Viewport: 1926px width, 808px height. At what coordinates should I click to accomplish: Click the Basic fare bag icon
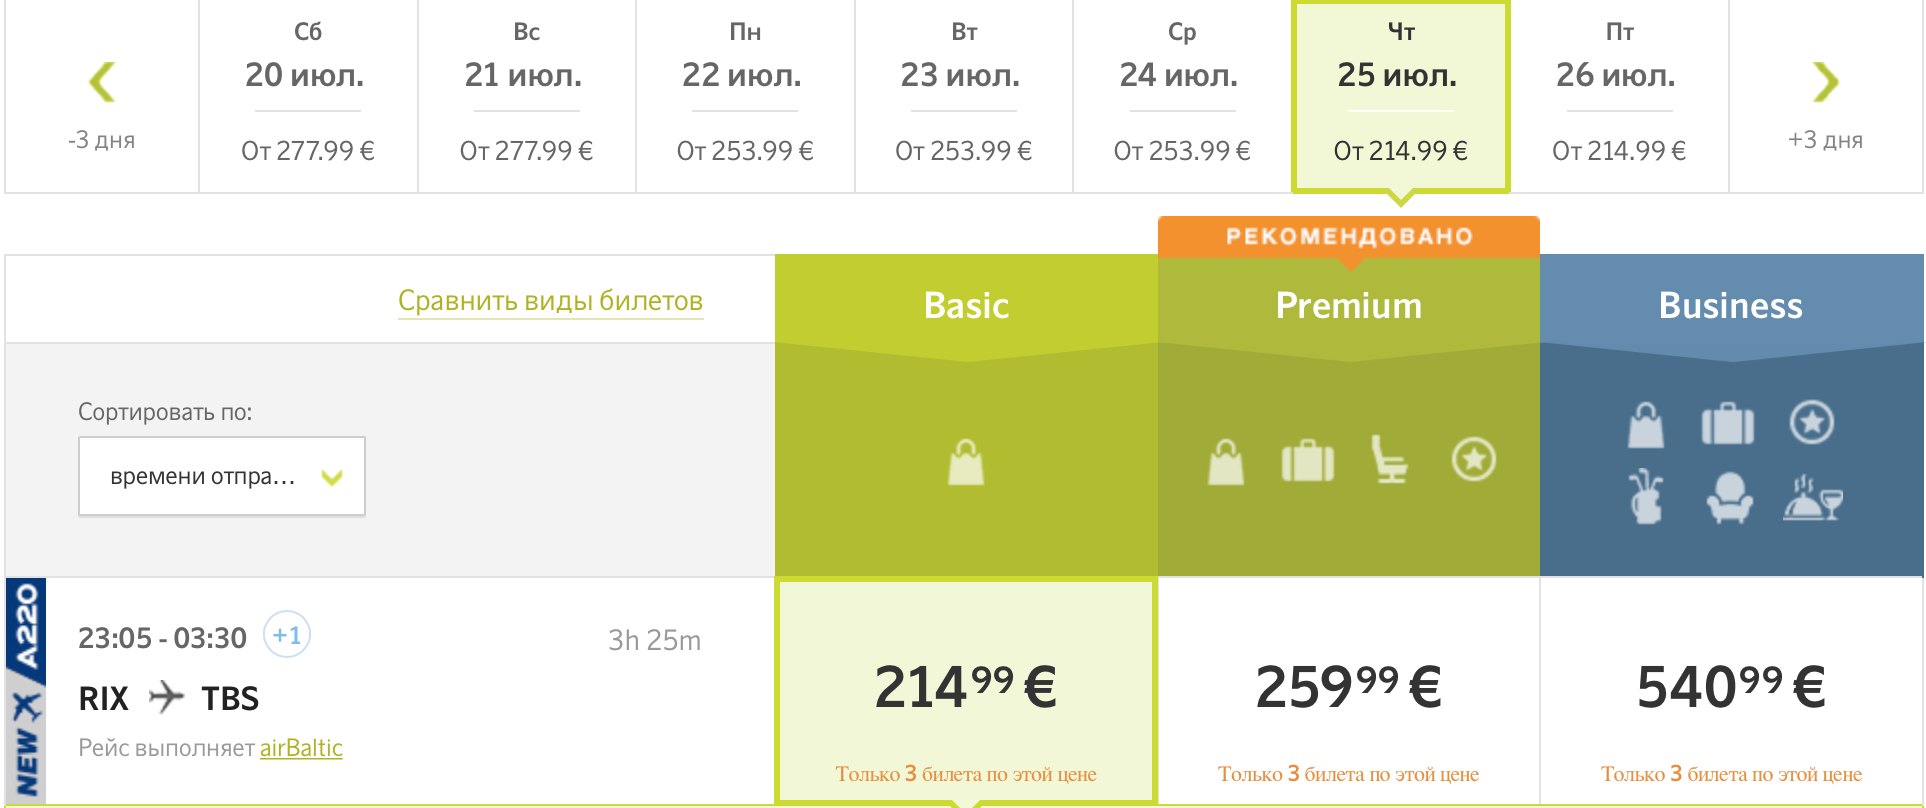tap(966, 462)
